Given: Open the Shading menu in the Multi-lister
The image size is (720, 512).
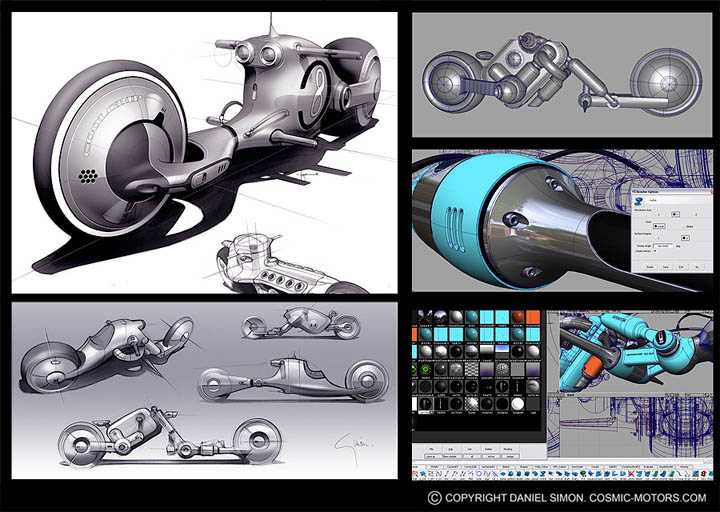Looking at the screenshot, I should (x=508, y=449).
